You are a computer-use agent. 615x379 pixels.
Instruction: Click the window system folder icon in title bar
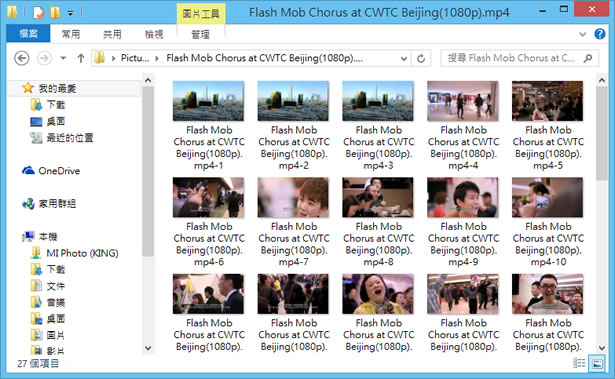click(x=12, y=12)
